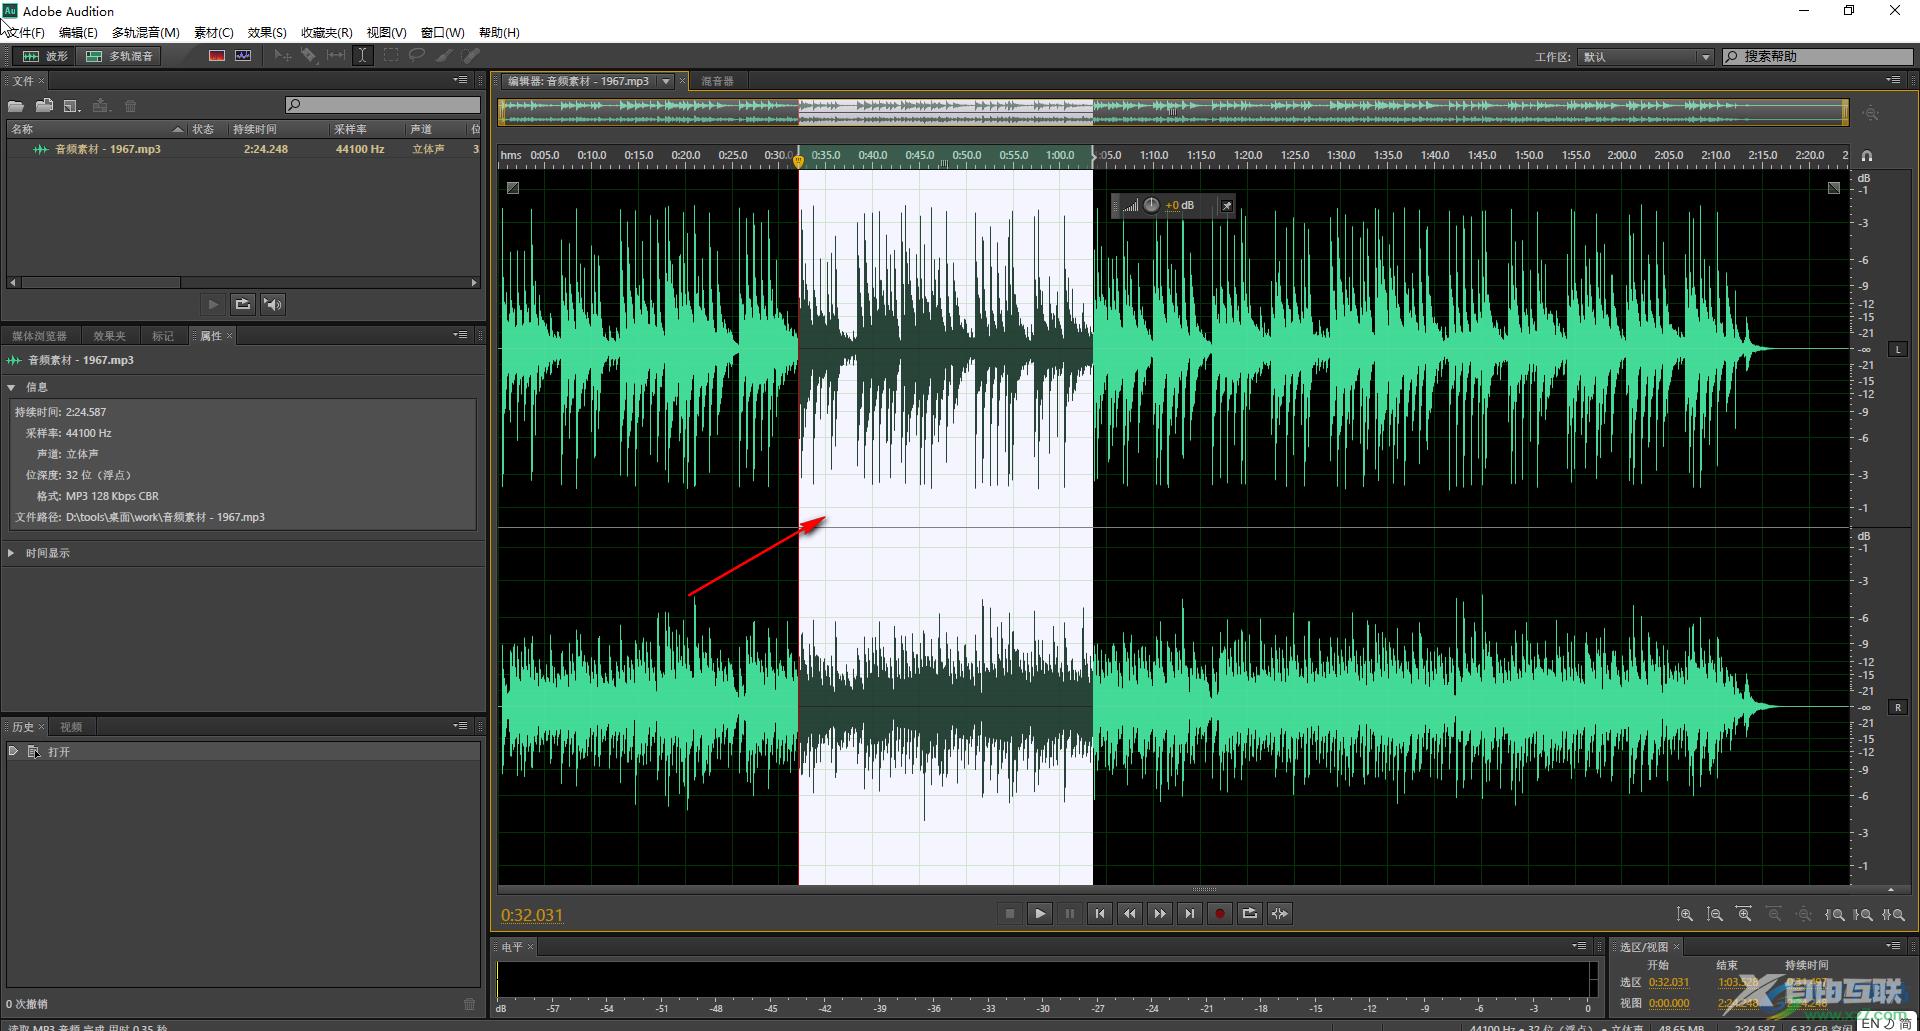The image size is (1920, 1031).
Task: Show the spectral pitch display
Action: pos(243,56)
